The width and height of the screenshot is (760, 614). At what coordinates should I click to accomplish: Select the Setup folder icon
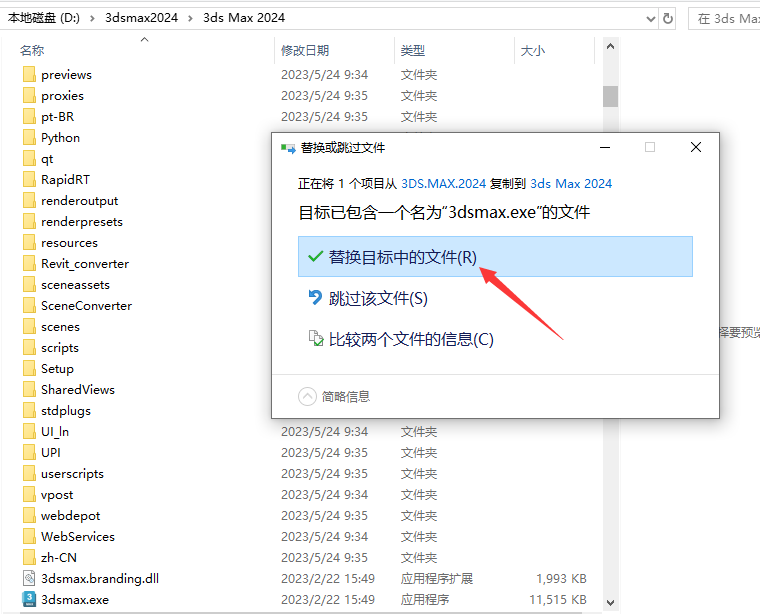29,368
